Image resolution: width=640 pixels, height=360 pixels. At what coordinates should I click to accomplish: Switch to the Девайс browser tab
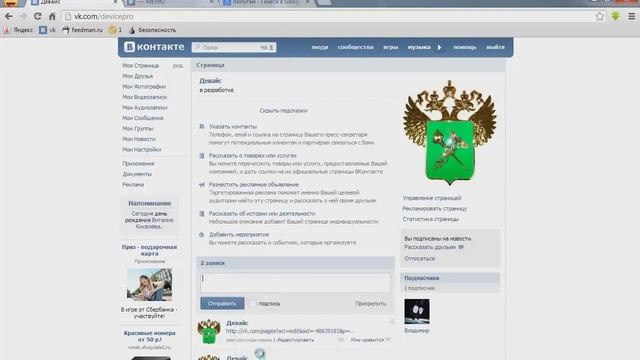[x=73, y=2]
